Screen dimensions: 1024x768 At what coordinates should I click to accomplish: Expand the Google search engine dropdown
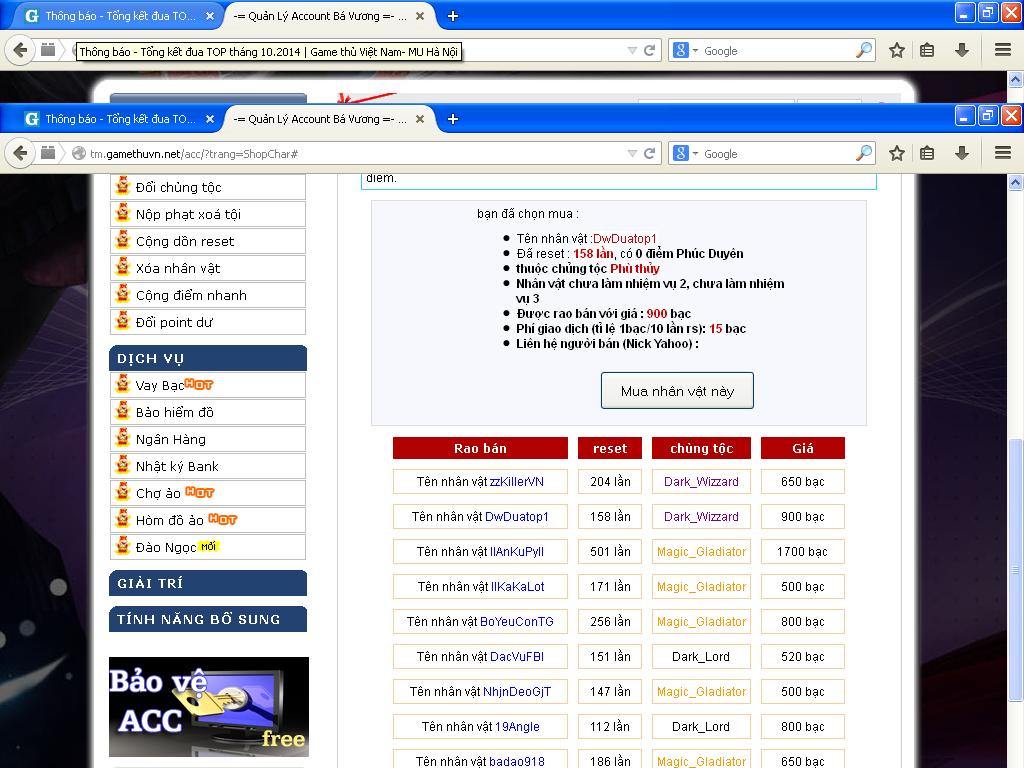[x=686, y=153]
